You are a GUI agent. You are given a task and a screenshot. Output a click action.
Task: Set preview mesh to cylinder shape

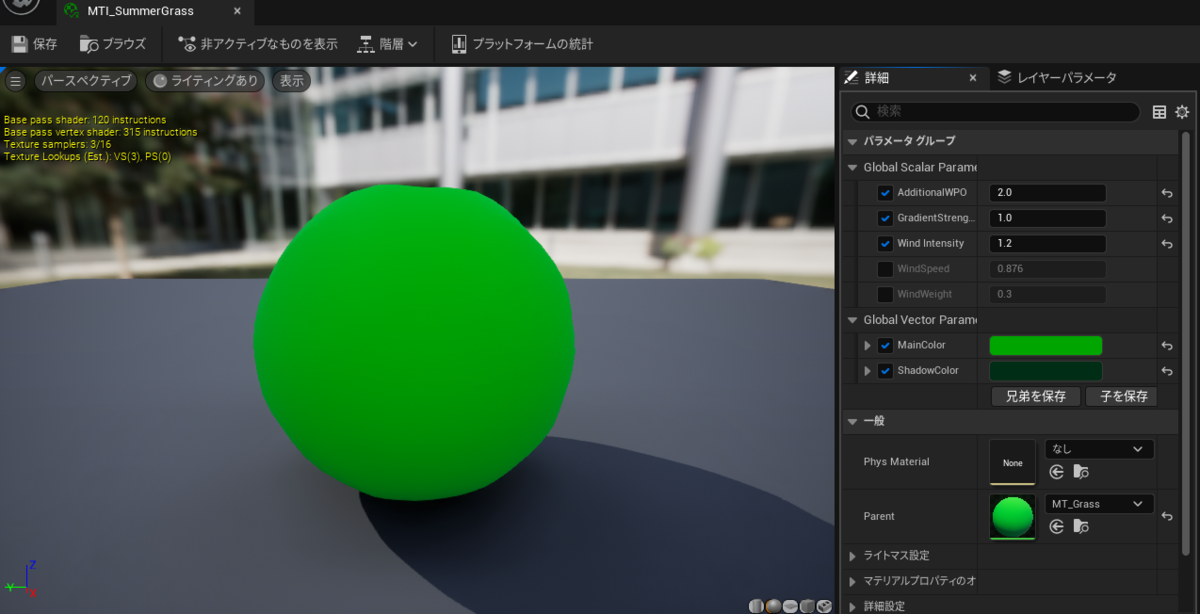pyautogui.click(x=757, y=606)
